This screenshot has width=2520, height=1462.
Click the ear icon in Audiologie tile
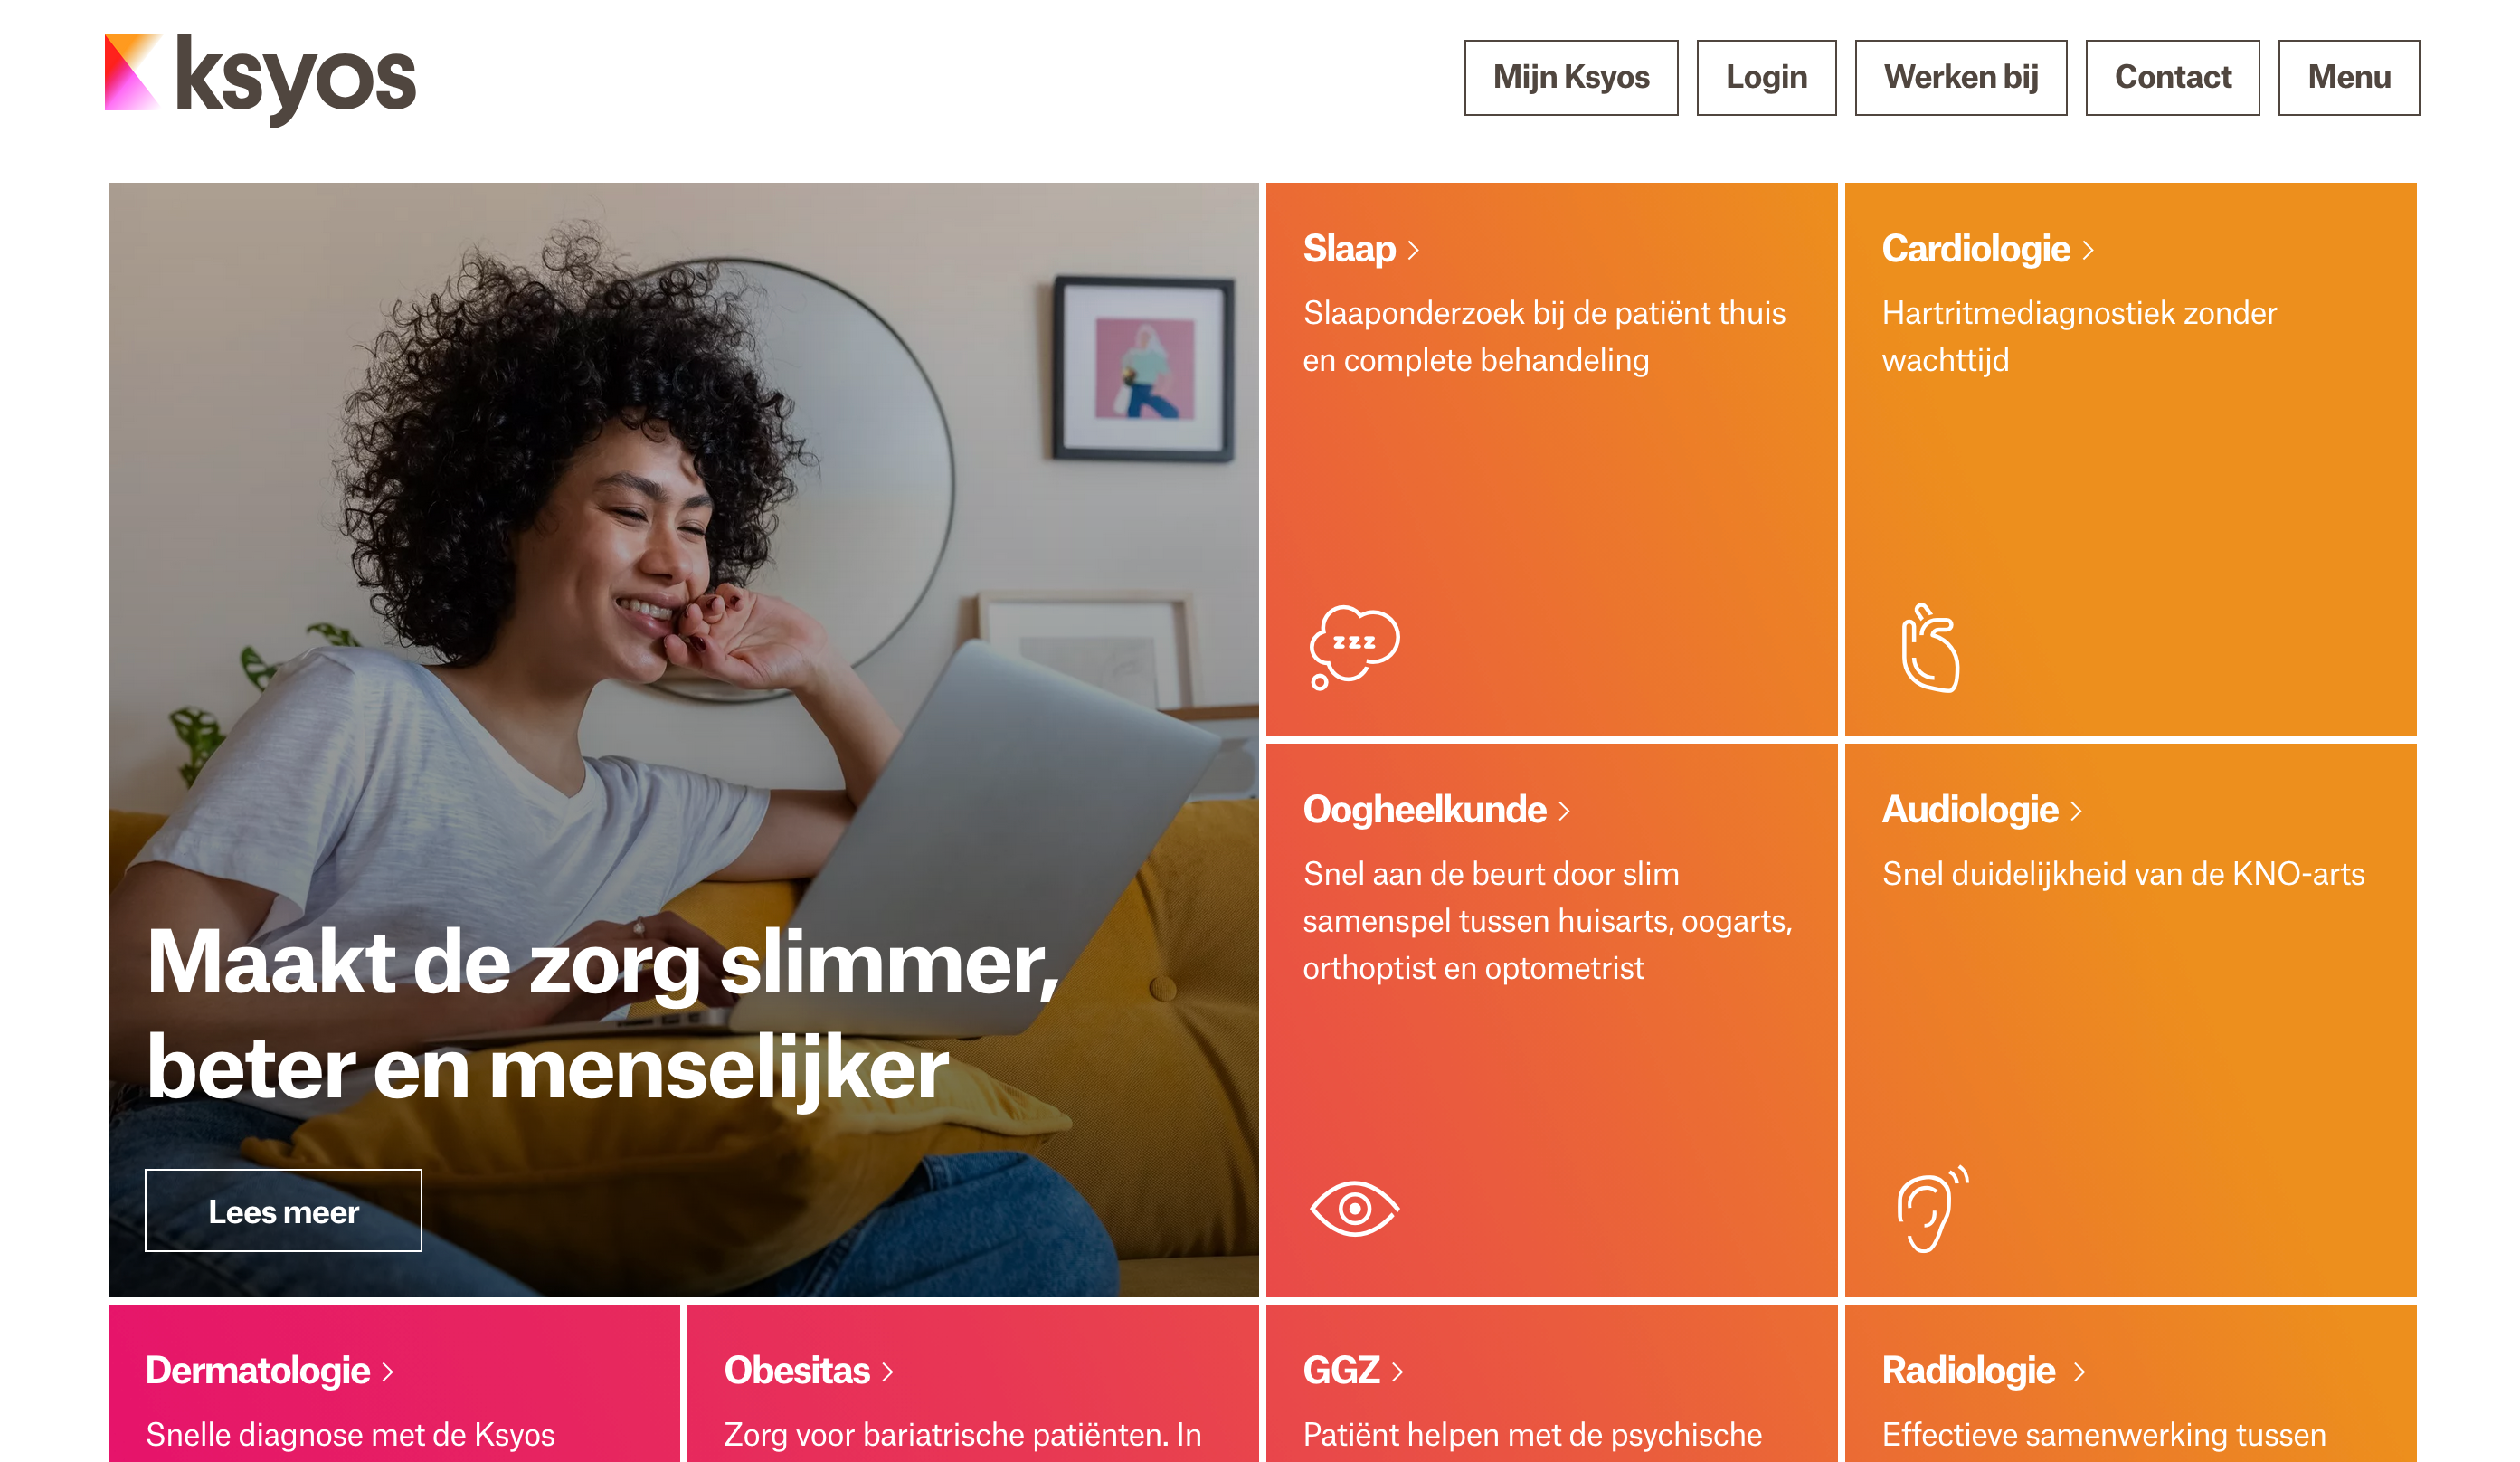pyautogui.click(x=1932, y=1209)
